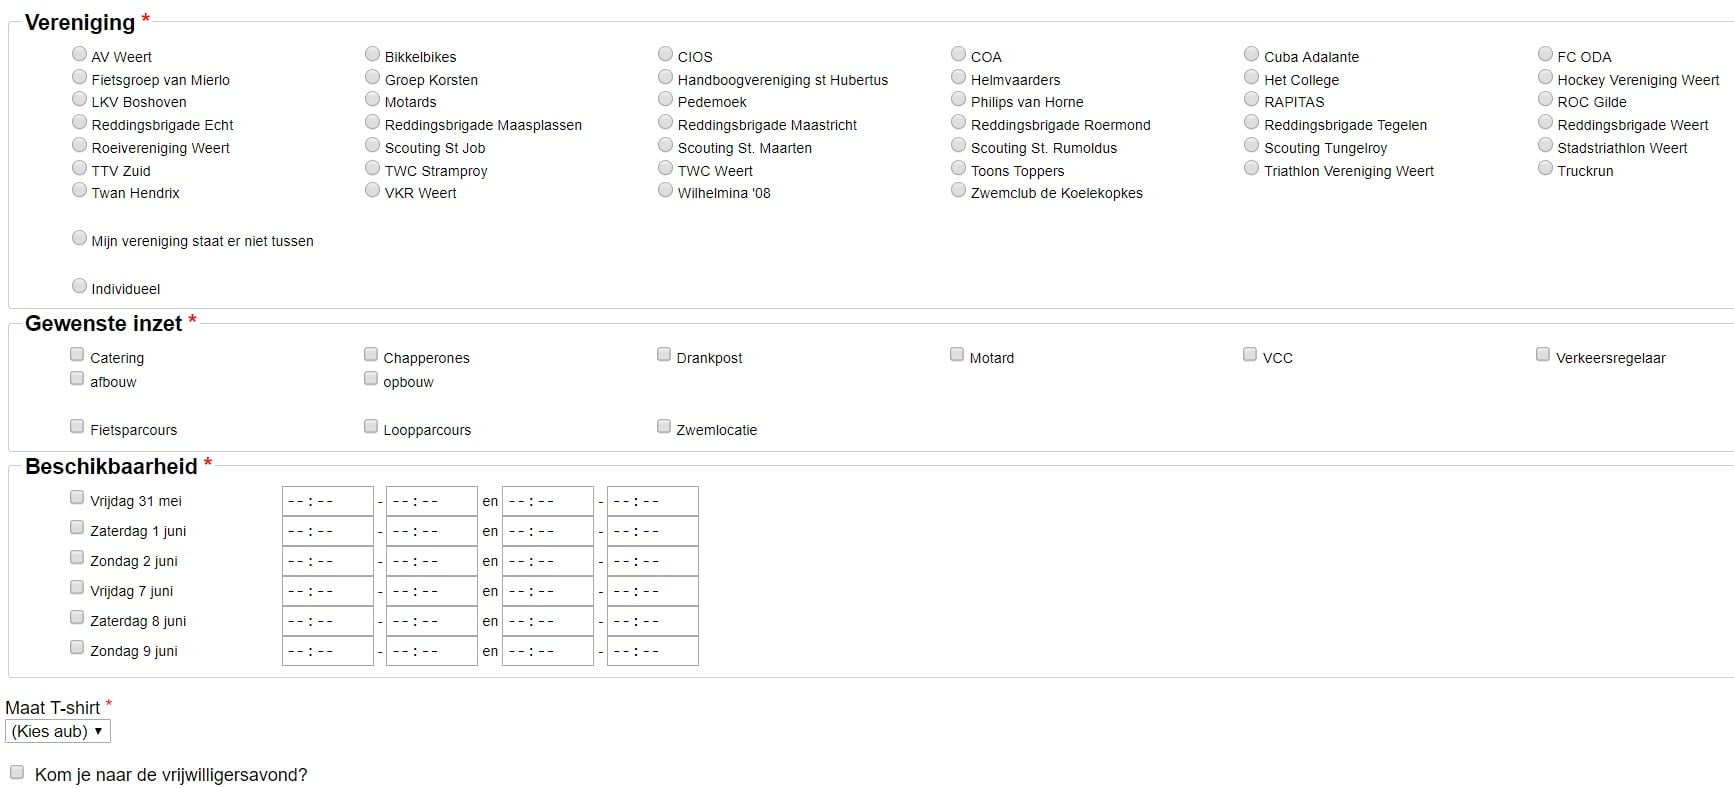The image size is (1734, 788).
Task: Select the Individueel radio option
Action: pyautogui.click(x=80, y=286)
